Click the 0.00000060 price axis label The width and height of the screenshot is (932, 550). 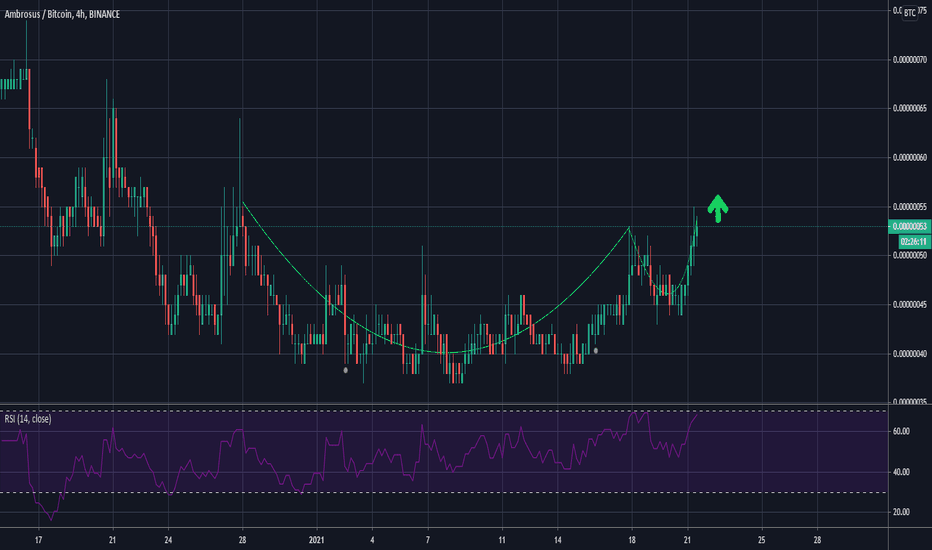coord(909,158)
